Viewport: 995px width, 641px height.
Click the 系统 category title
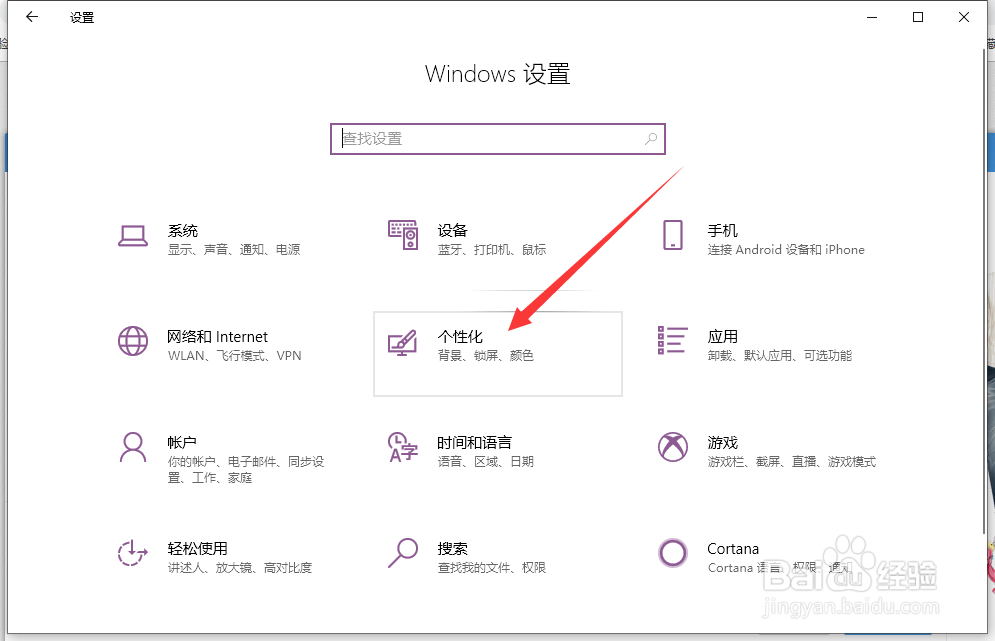click(183, 230)
